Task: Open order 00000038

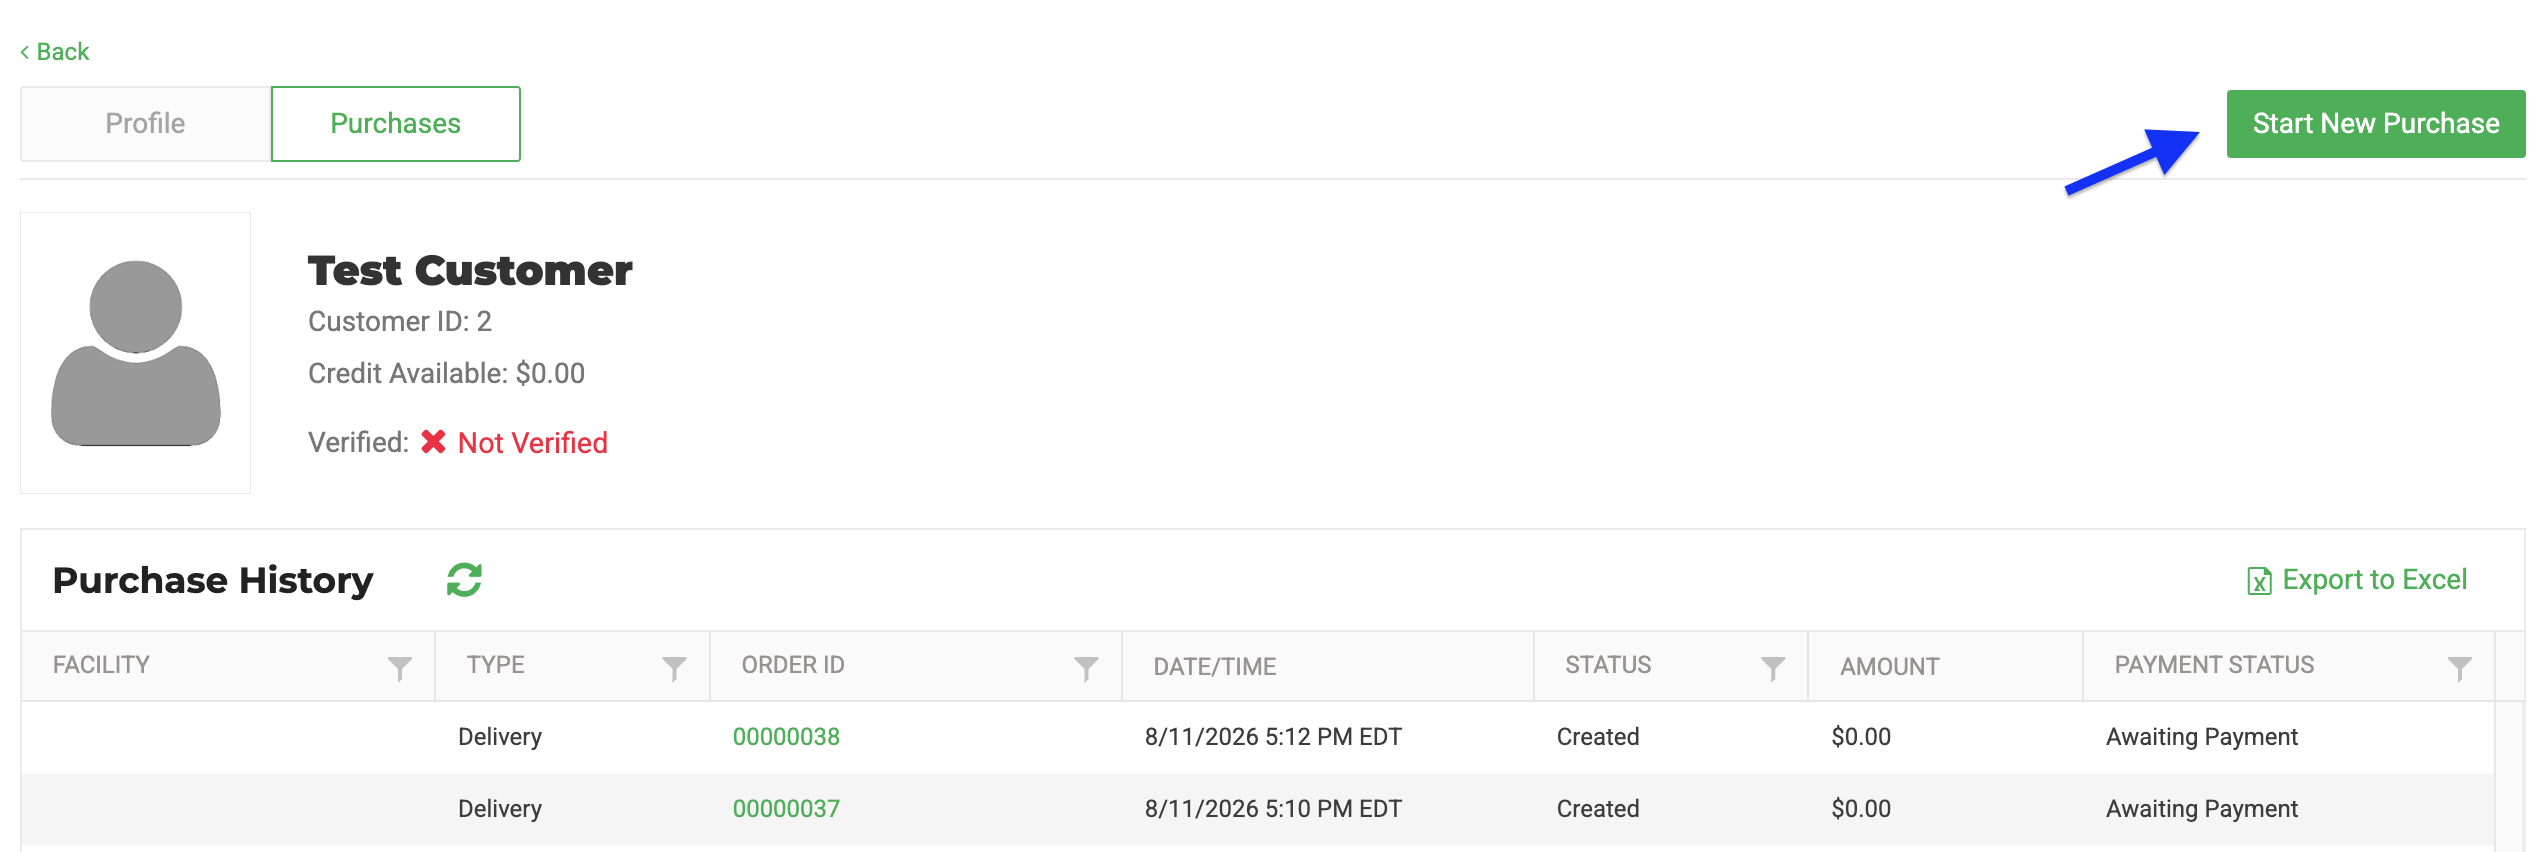Action: tap(786, 737)
